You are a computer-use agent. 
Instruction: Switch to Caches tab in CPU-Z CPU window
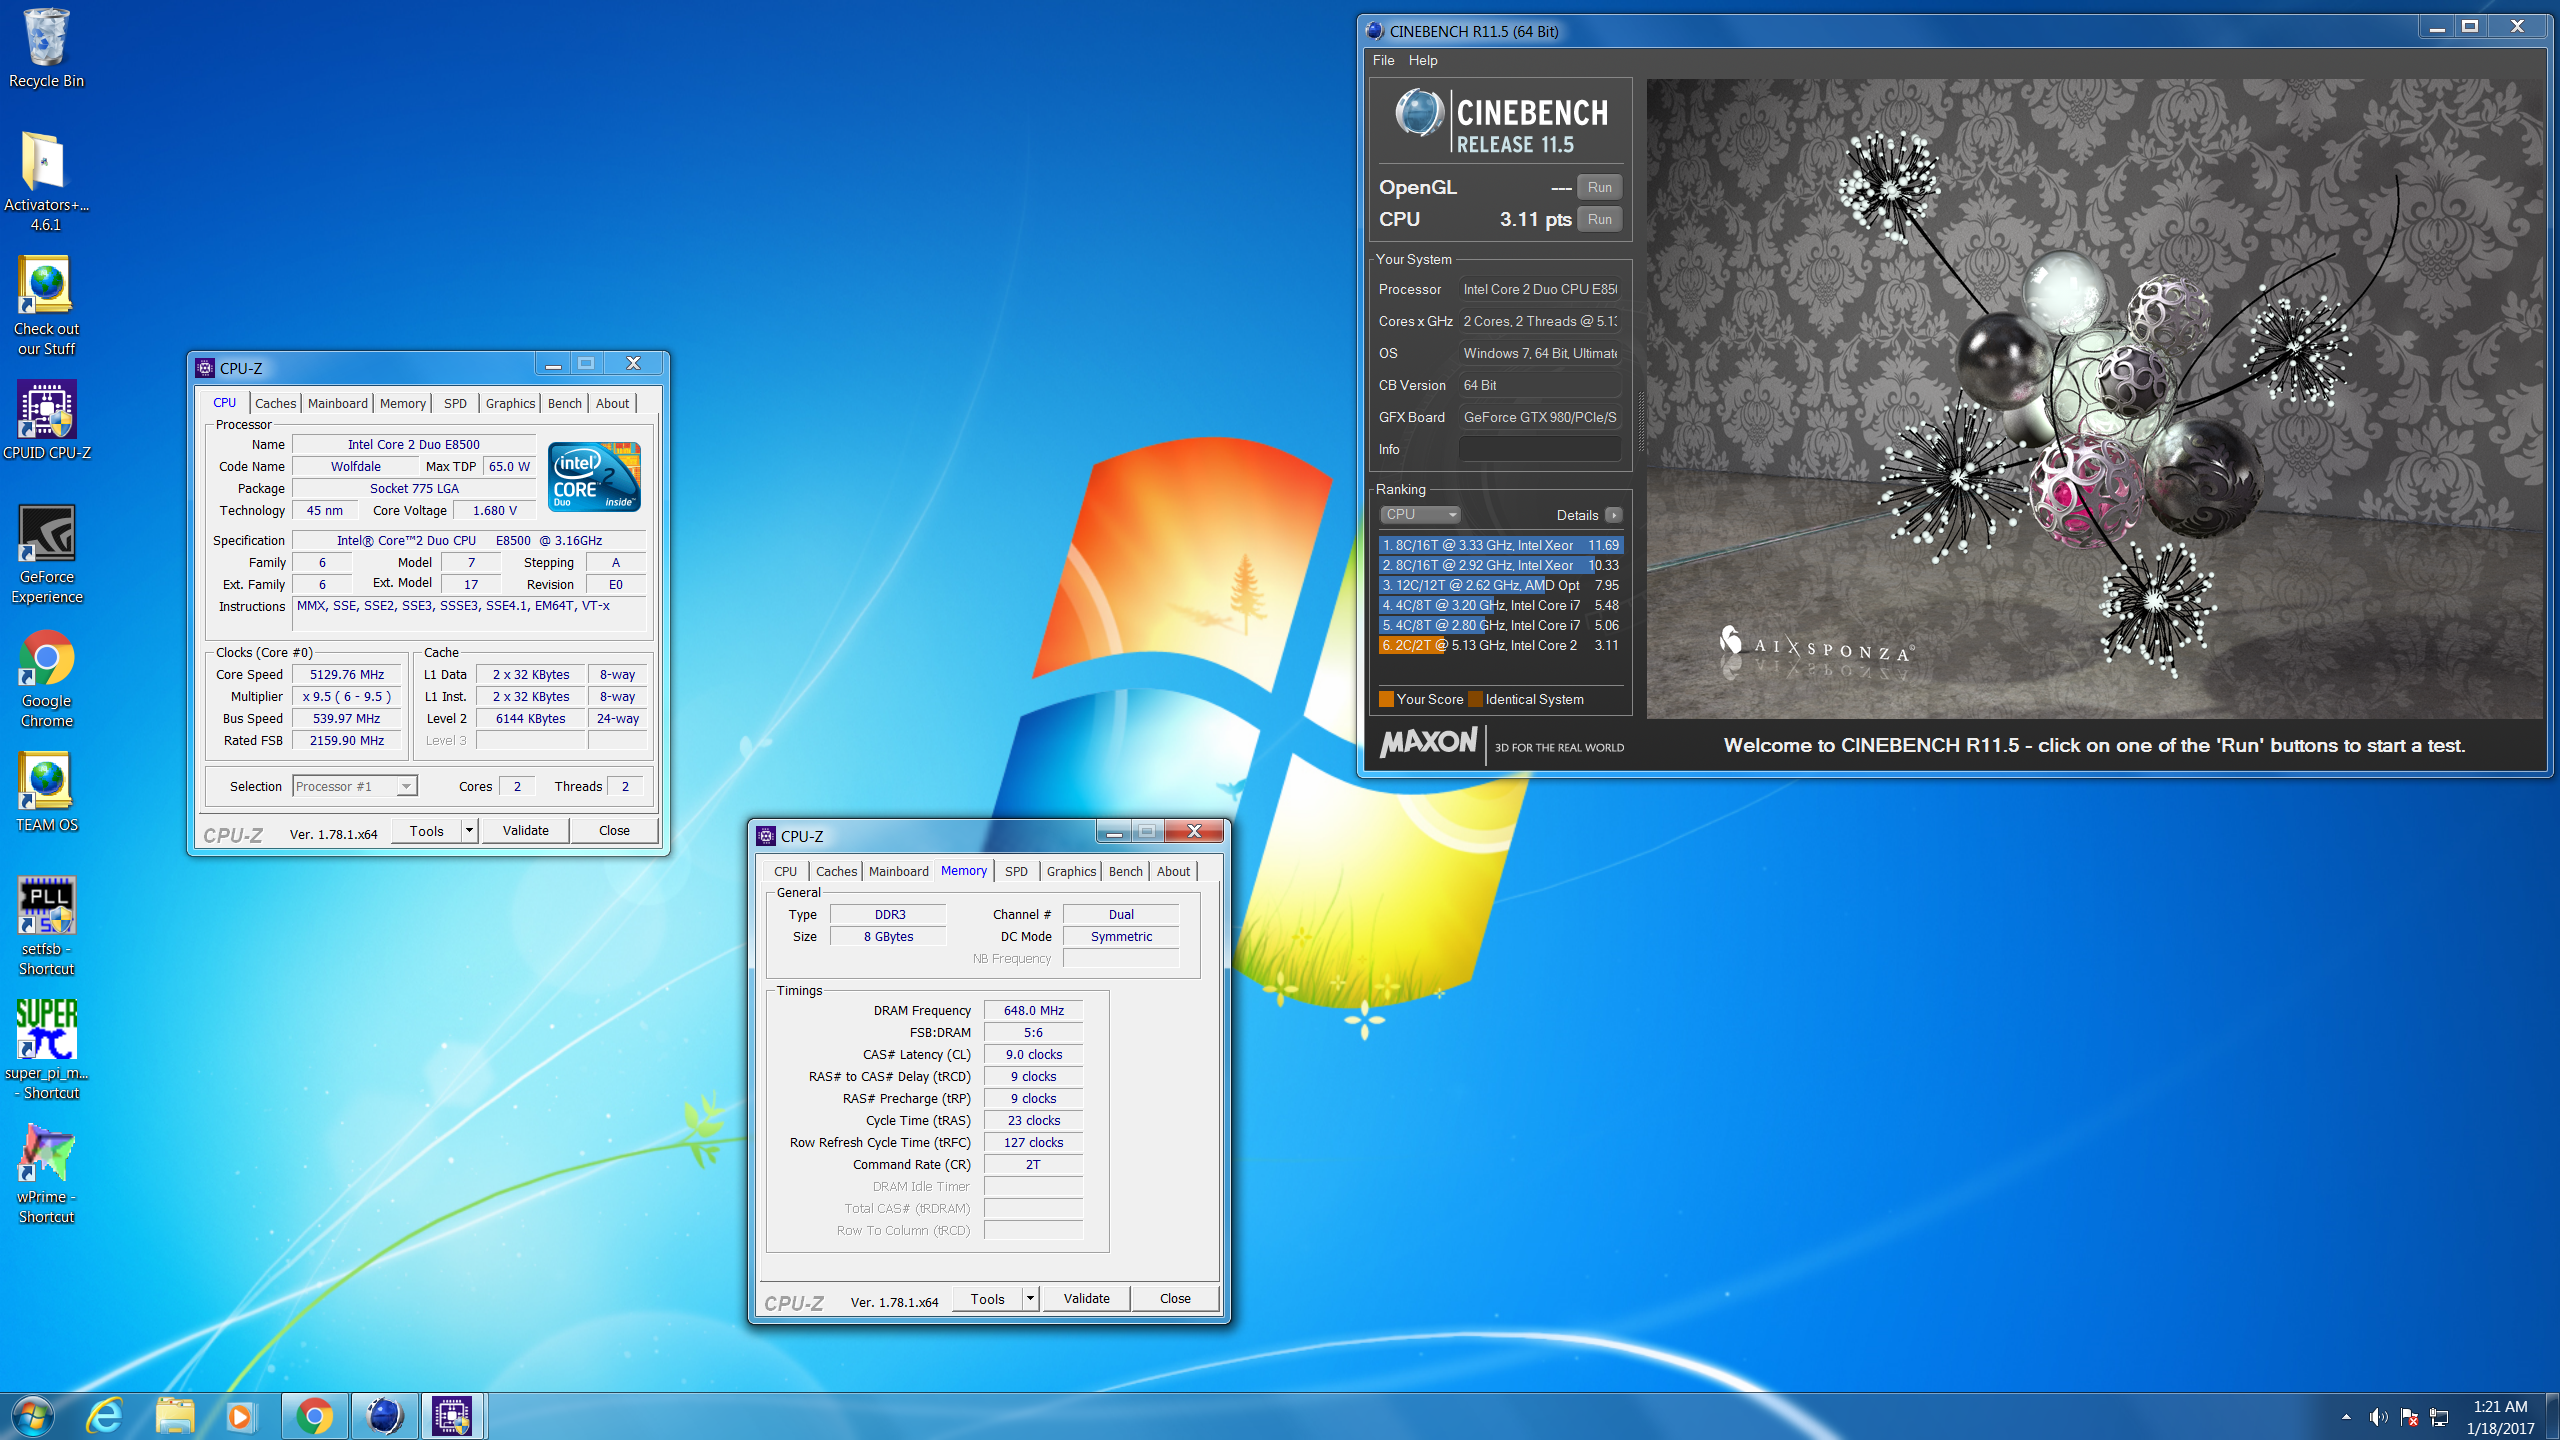coord(275,403)
